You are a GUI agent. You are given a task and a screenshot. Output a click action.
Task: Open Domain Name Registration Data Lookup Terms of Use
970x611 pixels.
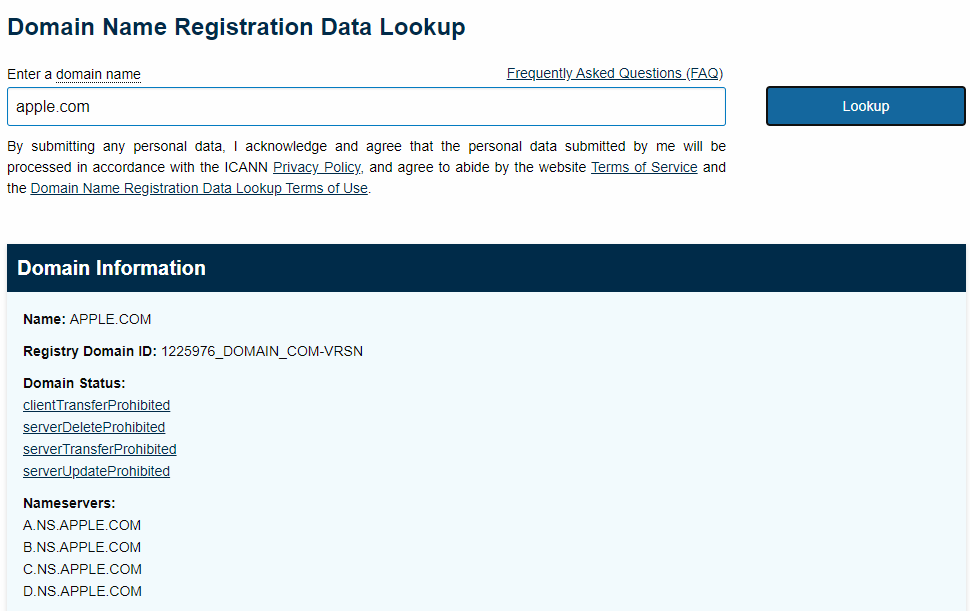[x=199, y=189]
